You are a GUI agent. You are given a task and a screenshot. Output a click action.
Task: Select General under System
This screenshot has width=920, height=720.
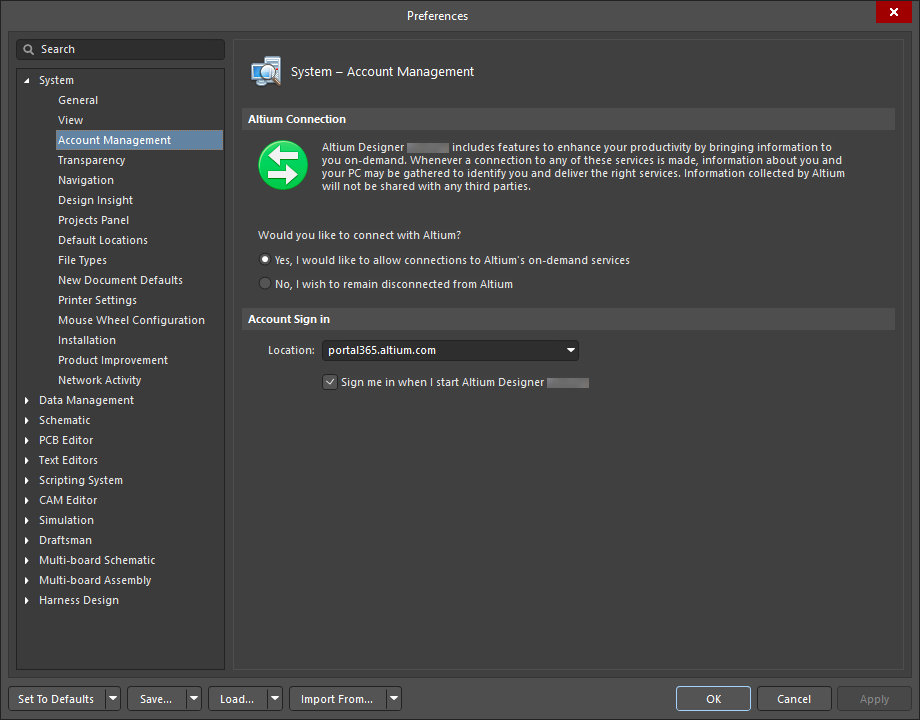pyautogui.click(x=78, y=100)
